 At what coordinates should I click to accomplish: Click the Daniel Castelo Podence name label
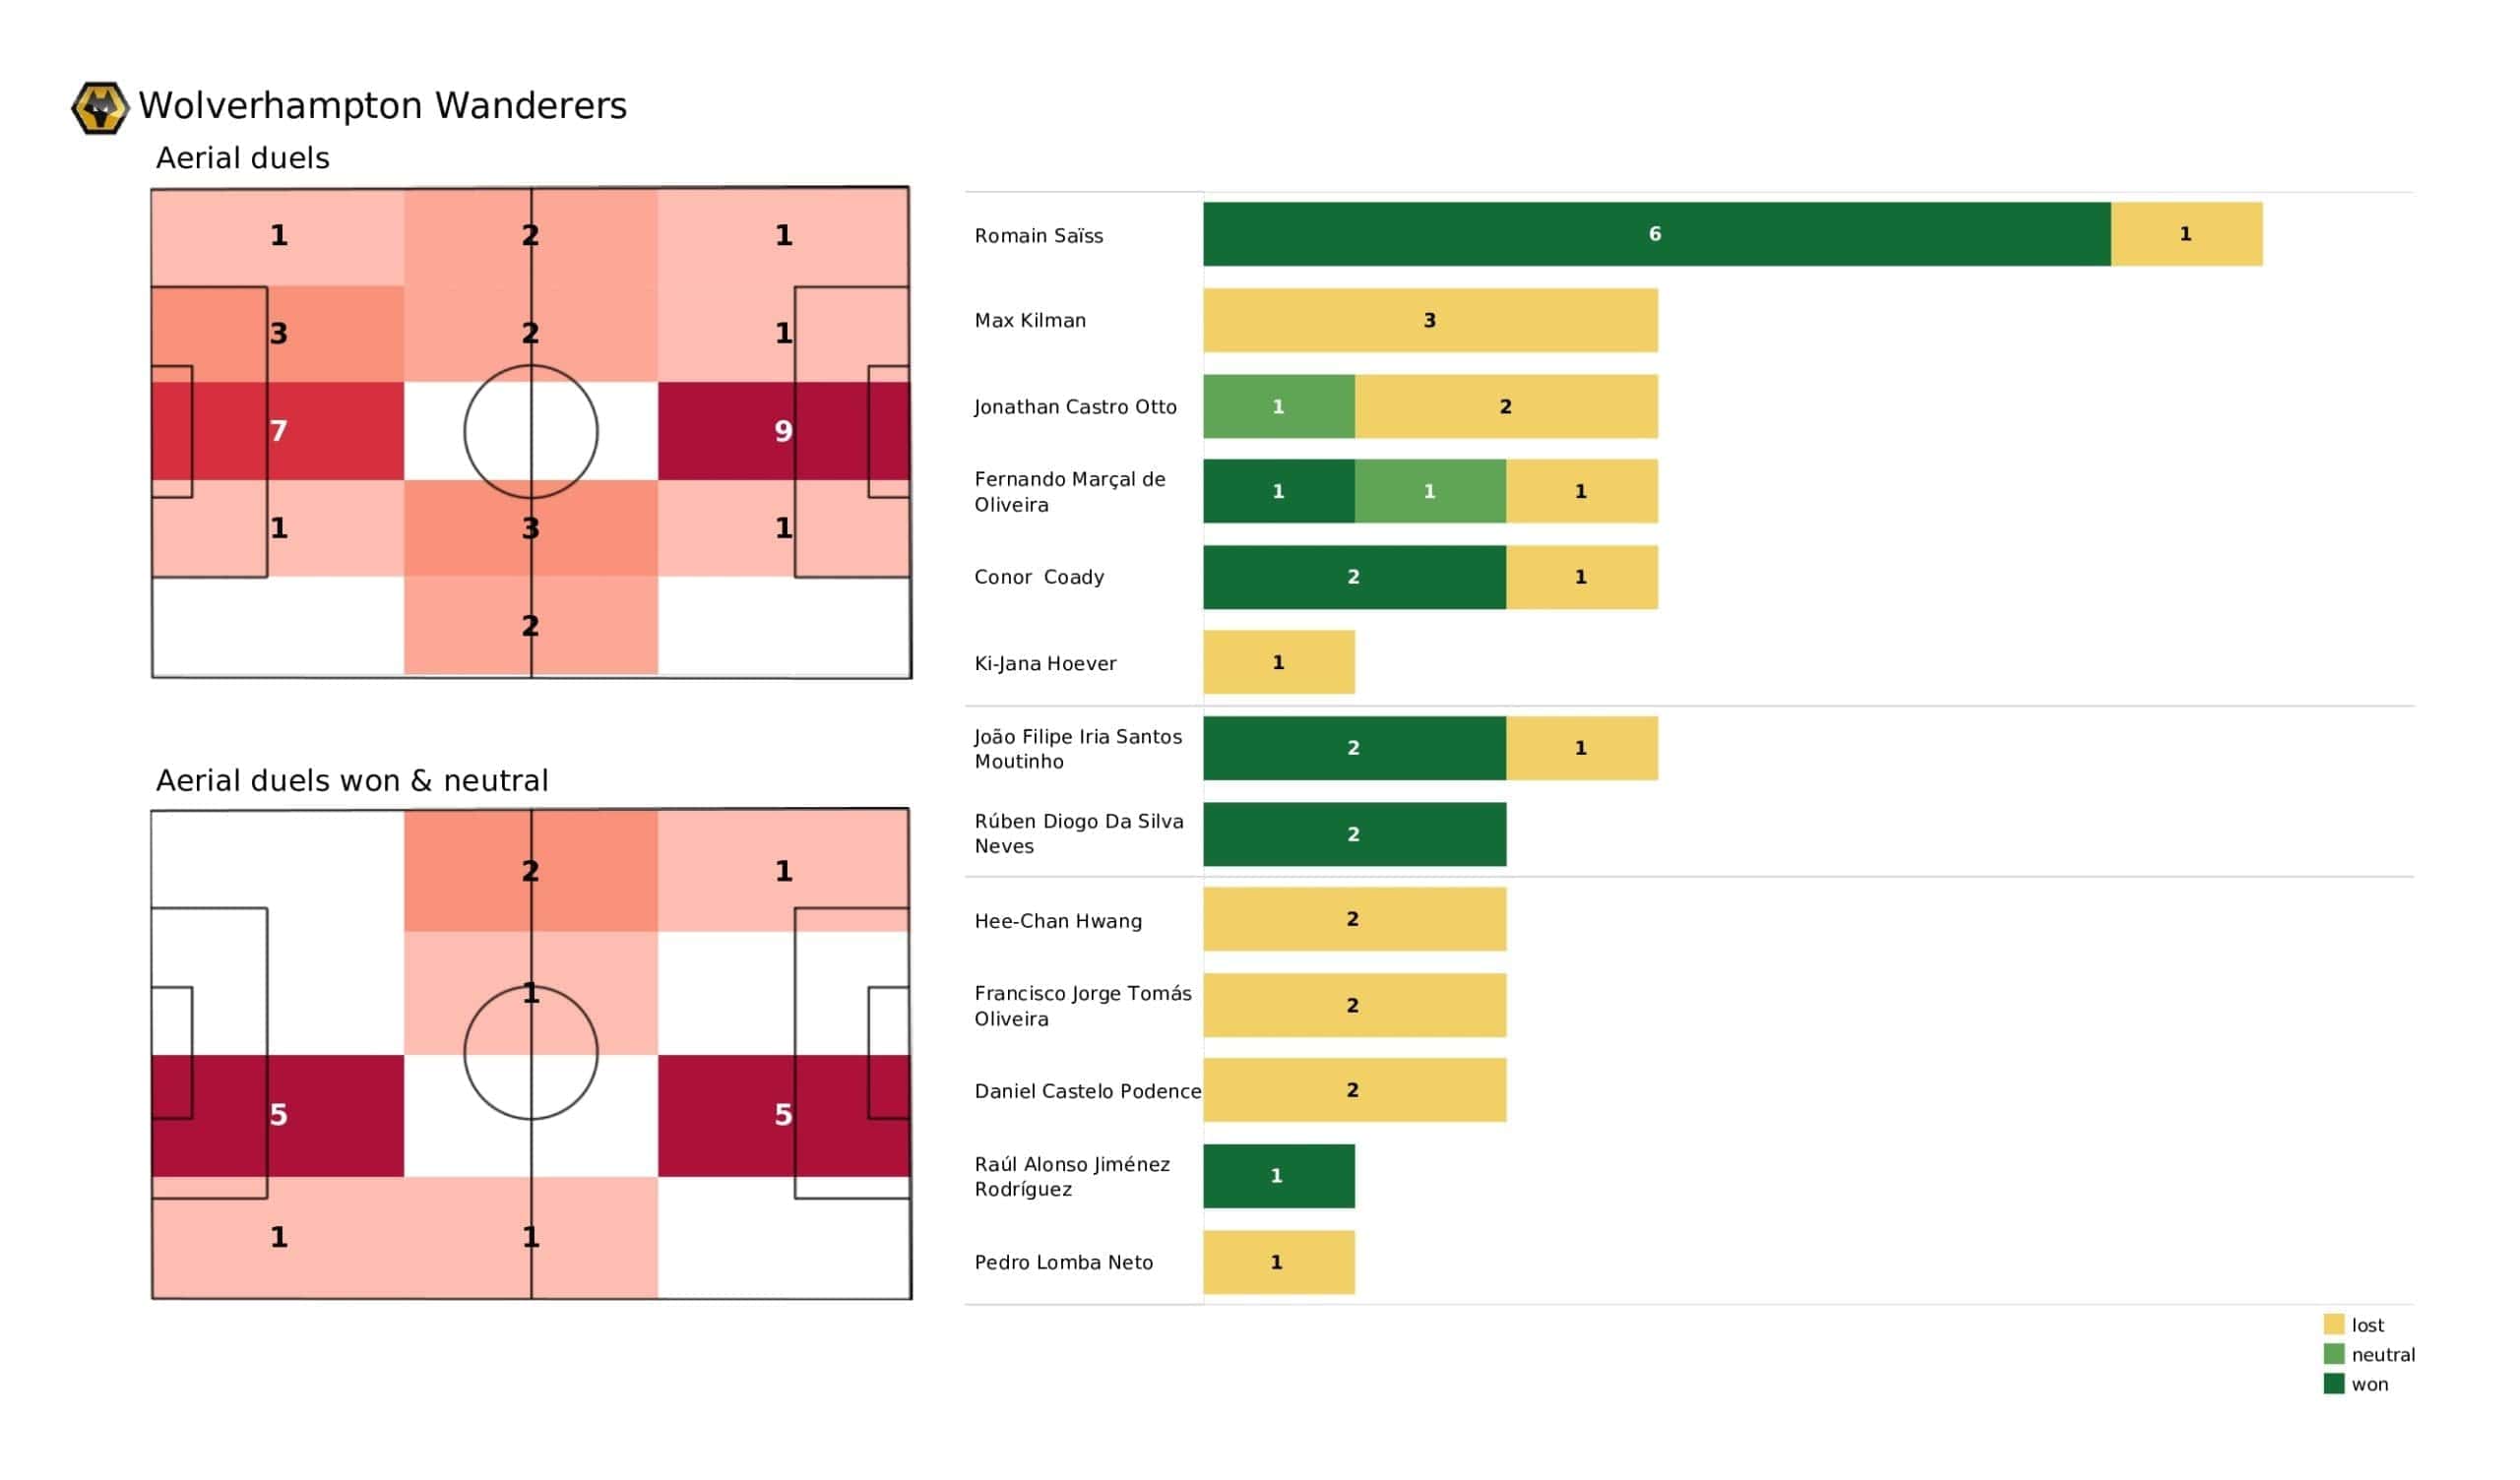pos(1087,1091)
